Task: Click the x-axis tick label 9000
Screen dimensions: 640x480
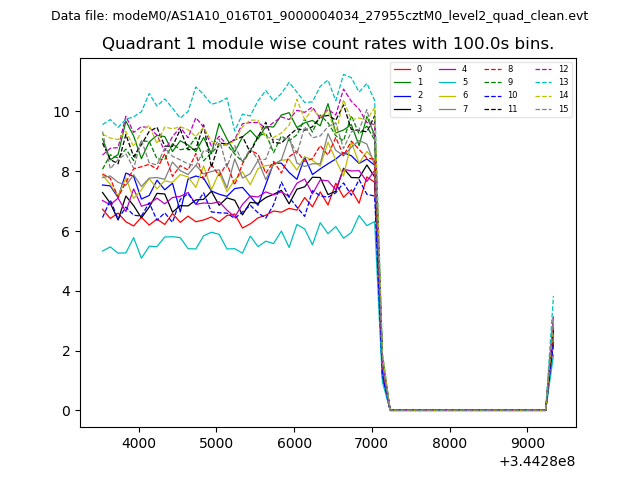Action: pos(528,443)
